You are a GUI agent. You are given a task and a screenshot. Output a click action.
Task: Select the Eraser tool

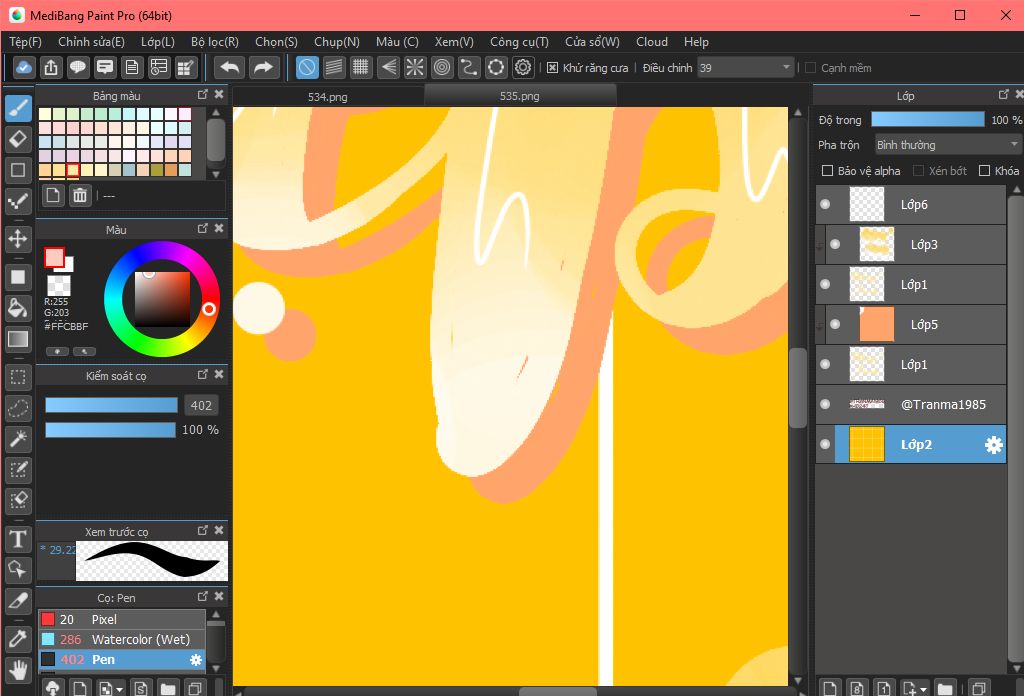18,139
